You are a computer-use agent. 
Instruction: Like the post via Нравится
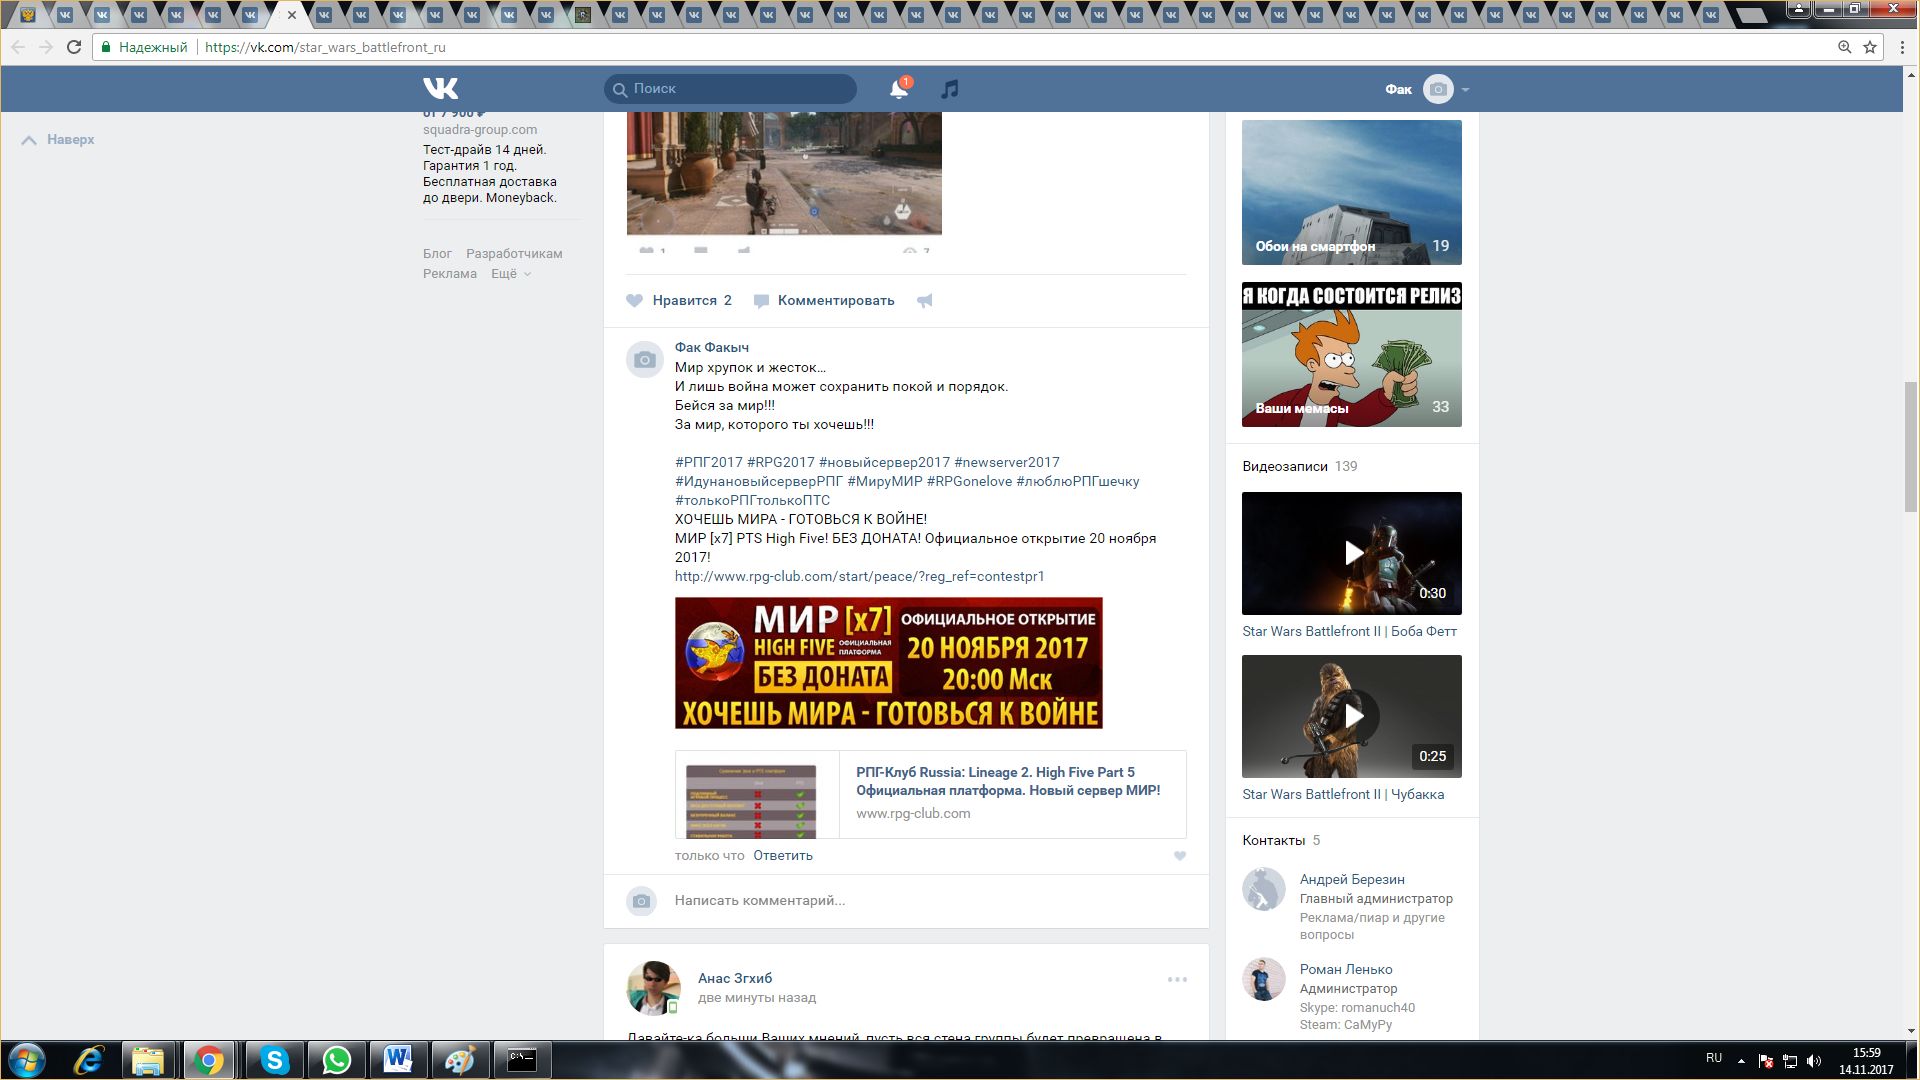[x=679, y=300]
